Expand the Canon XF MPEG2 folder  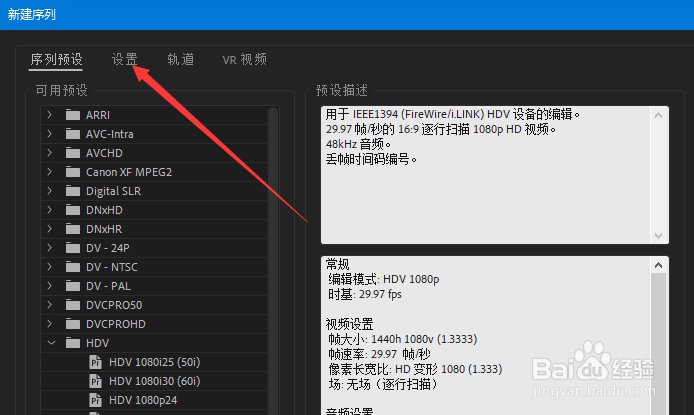point(50,172)
